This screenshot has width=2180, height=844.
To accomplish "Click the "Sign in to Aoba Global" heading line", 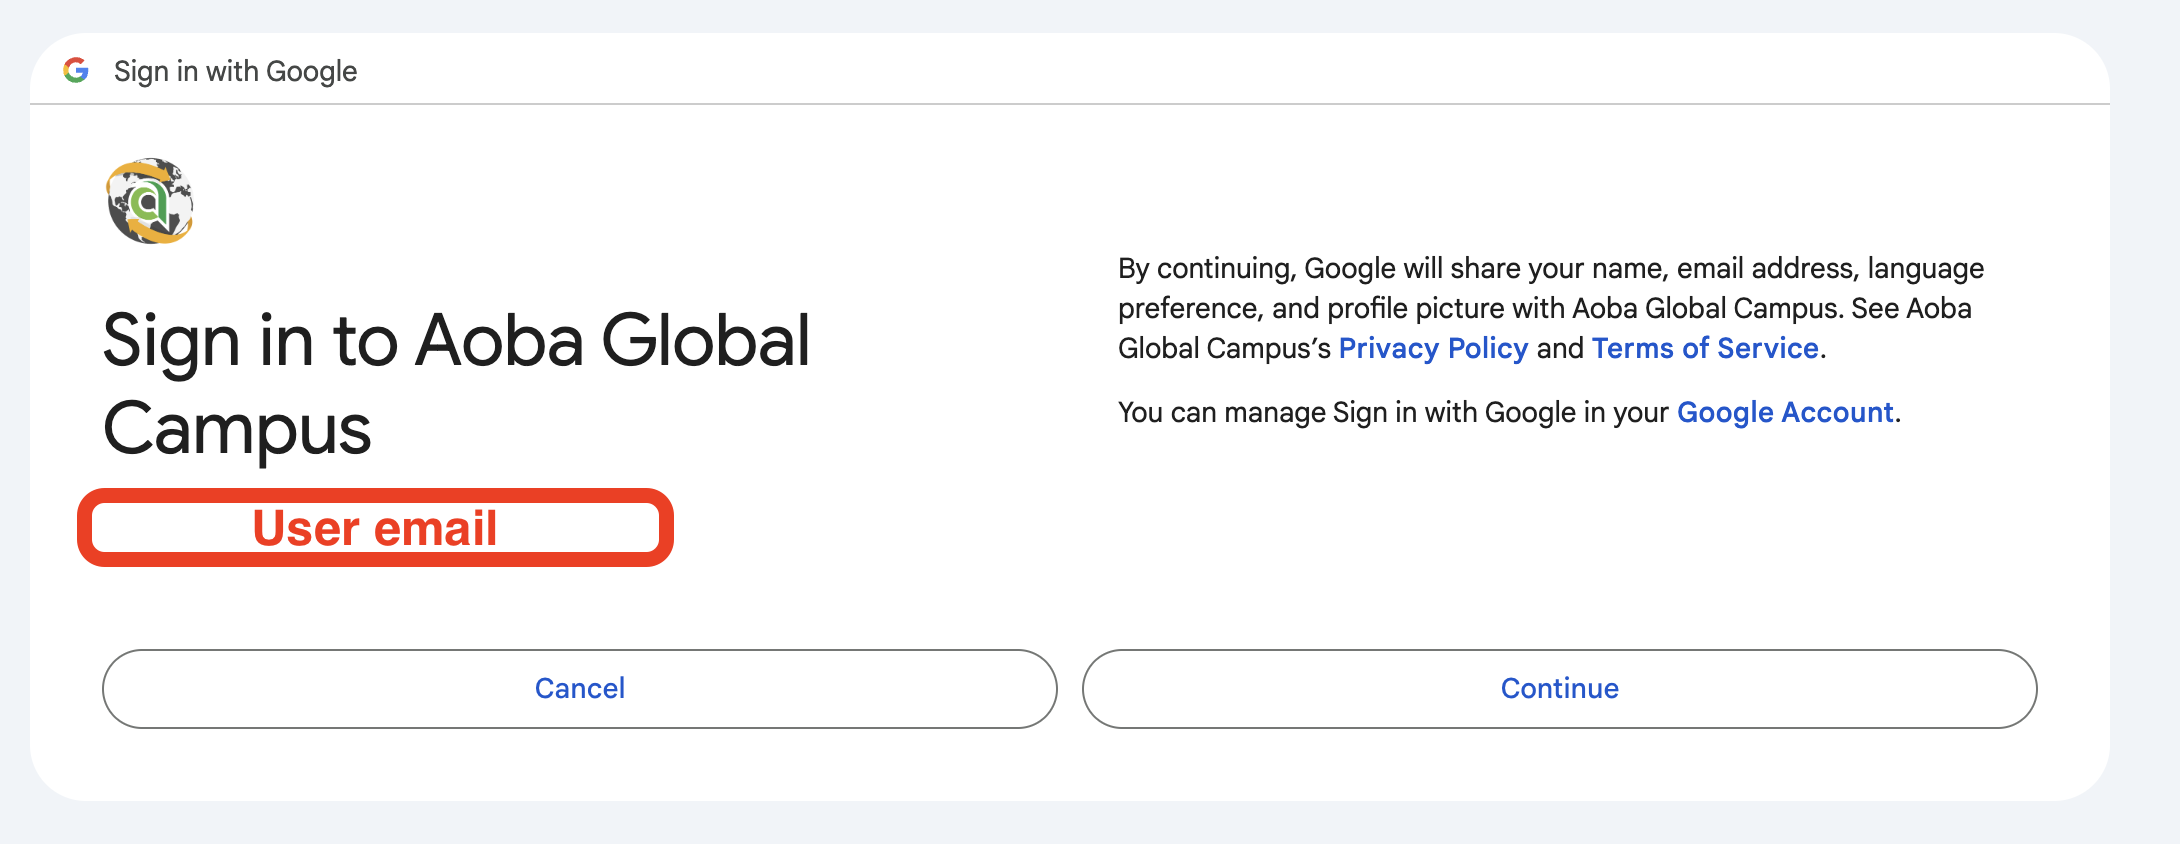I will click(x=456, y=341).
